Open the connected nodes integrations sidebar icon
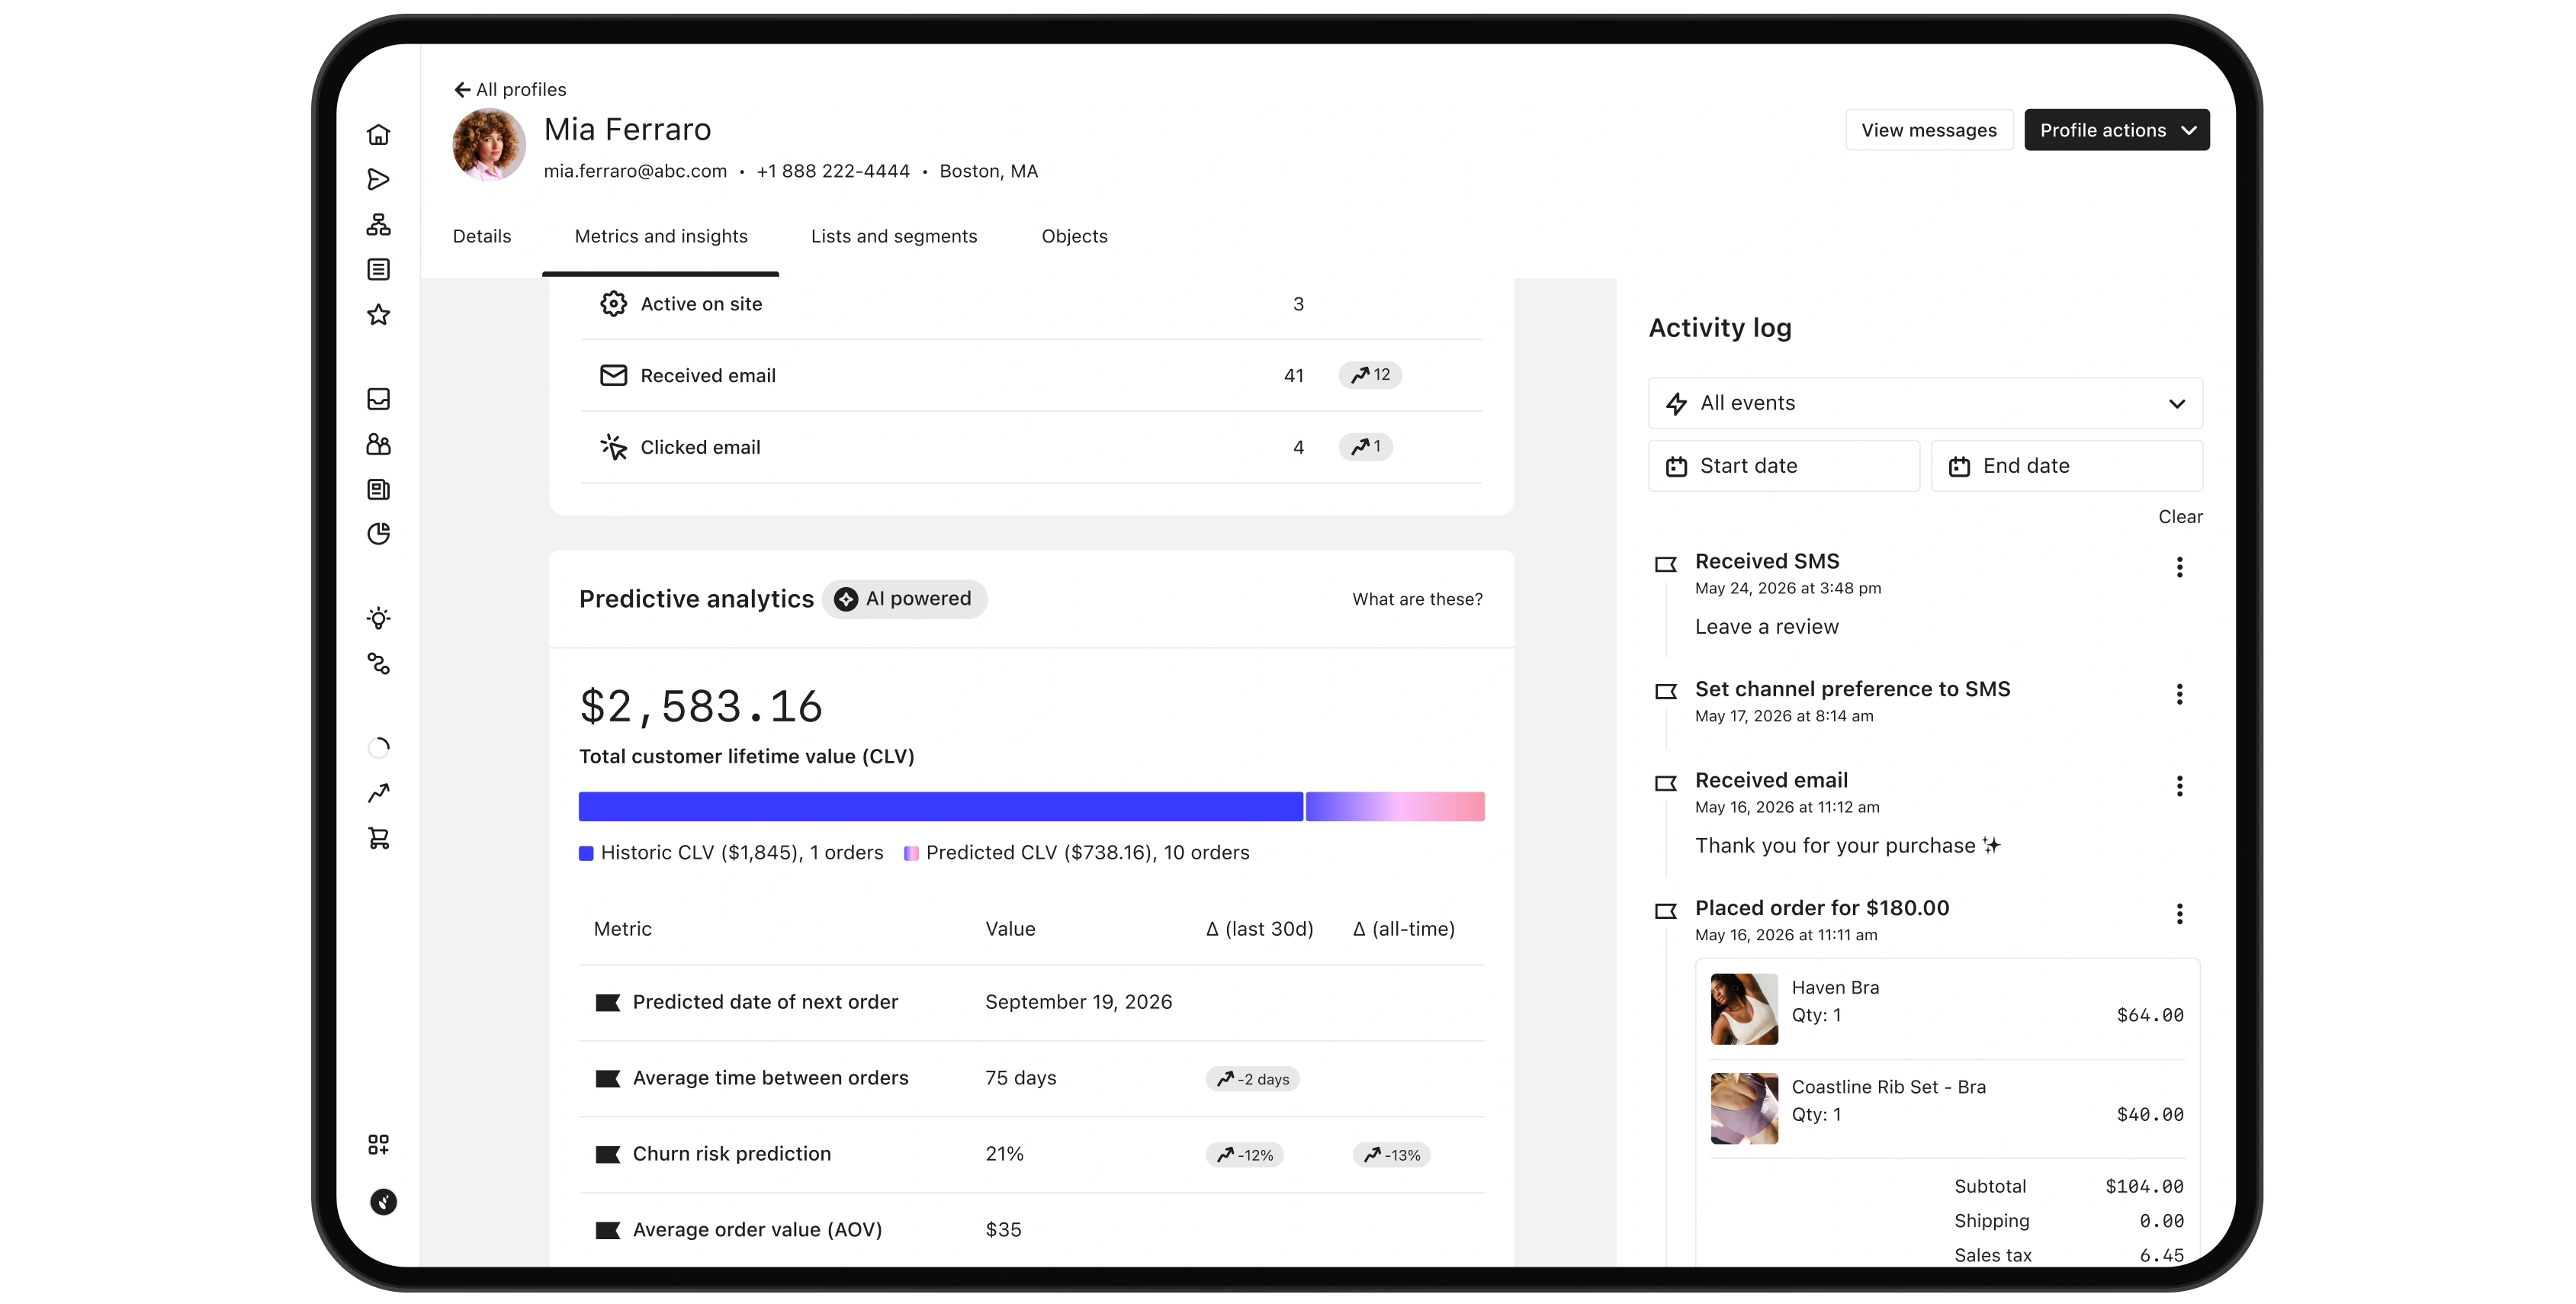The width and height of the screenshot is (2576, 1304). (x=378, y=663)
